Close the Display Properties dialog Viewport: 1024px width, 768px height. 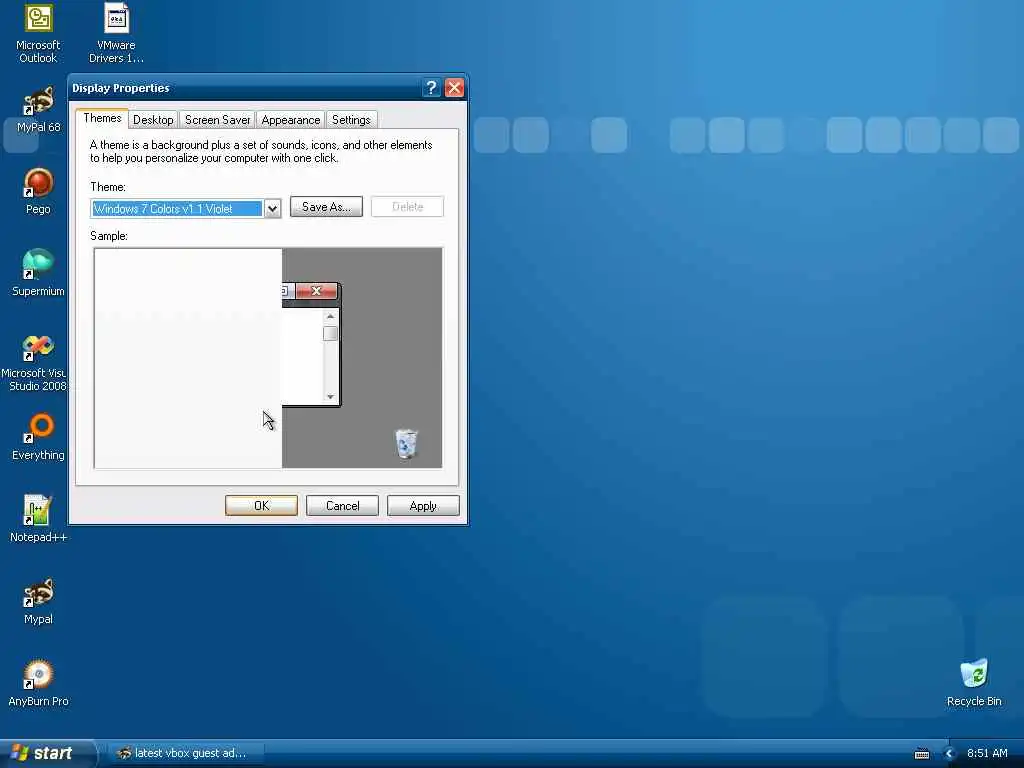455,88
